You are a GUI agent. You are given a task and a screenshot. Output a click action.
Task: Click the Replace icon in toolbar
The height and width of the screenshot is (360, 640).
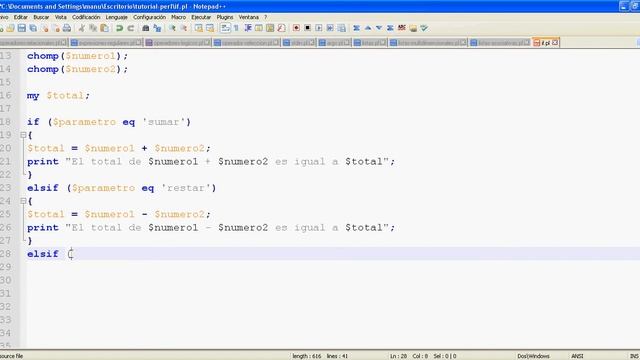[x=157, y=28]
